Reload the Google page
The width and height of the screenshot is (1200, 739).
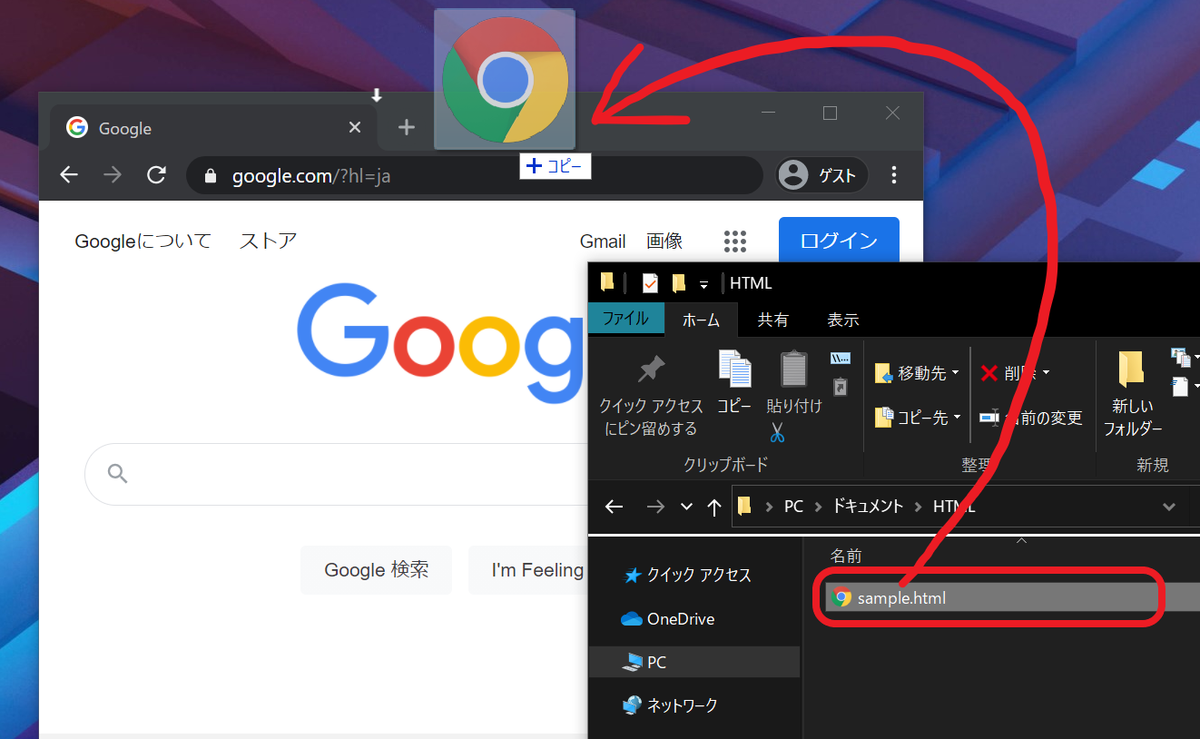coord(156,174)
